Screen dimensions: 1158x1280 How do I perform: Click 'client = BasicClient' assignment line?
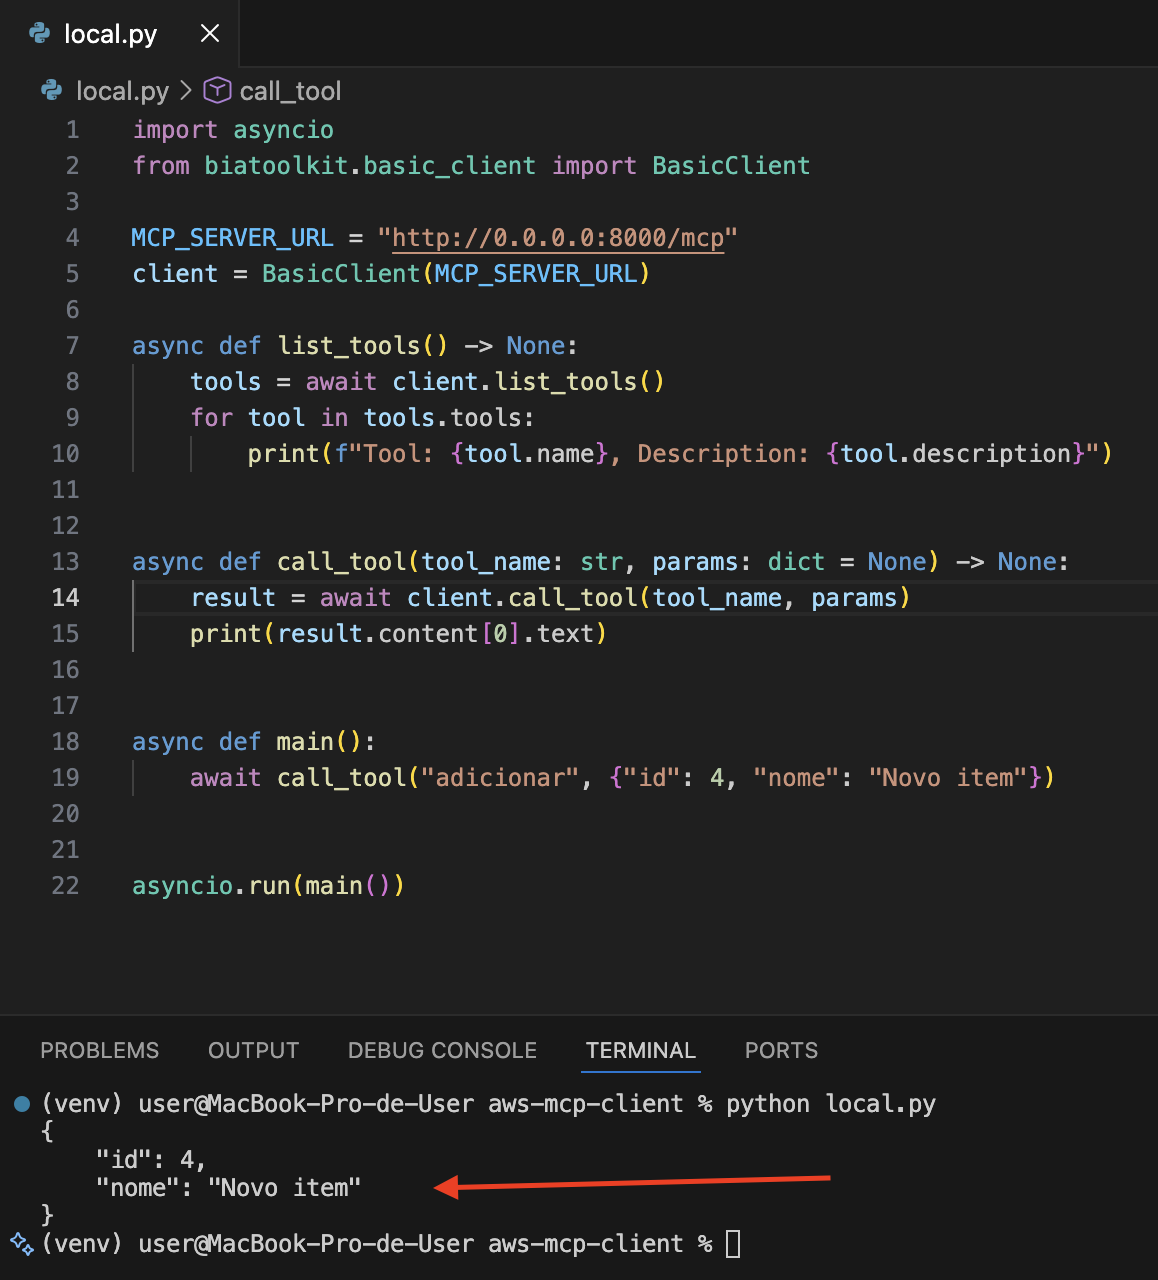click(x=391, y=274)
